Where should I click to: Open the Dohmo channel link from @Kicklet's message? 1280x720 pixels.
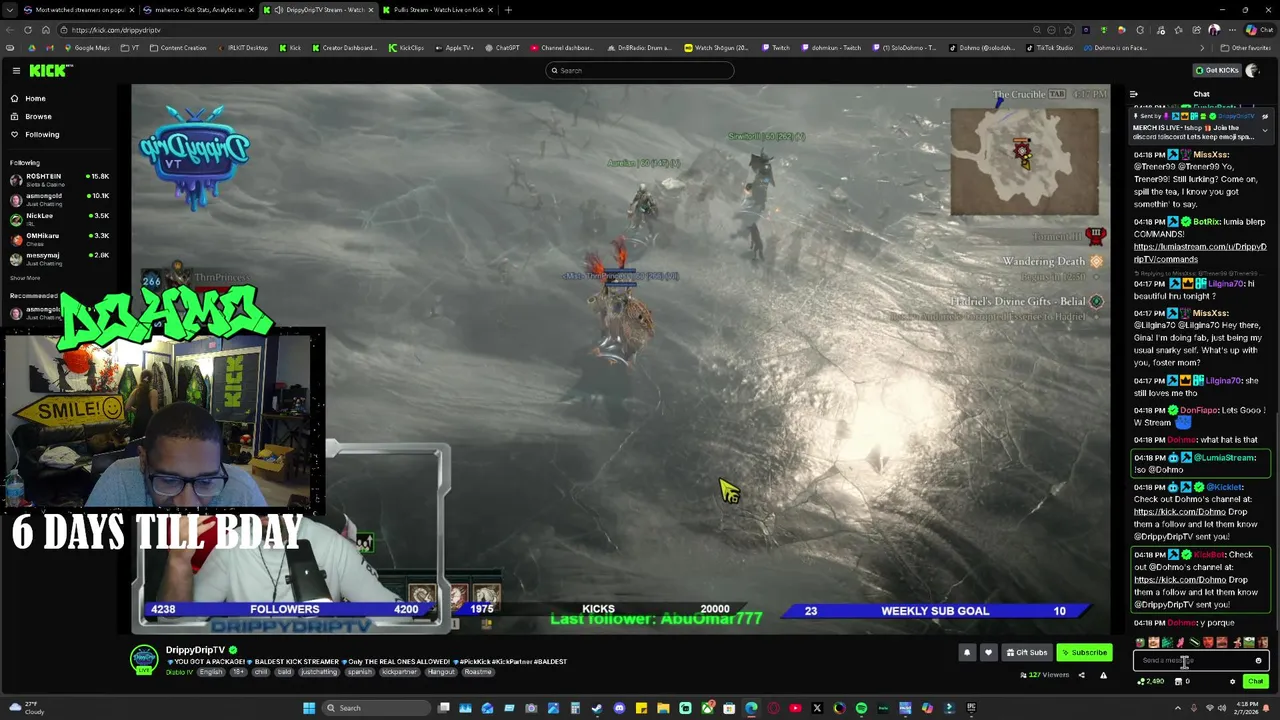[x=1179, y=512]
